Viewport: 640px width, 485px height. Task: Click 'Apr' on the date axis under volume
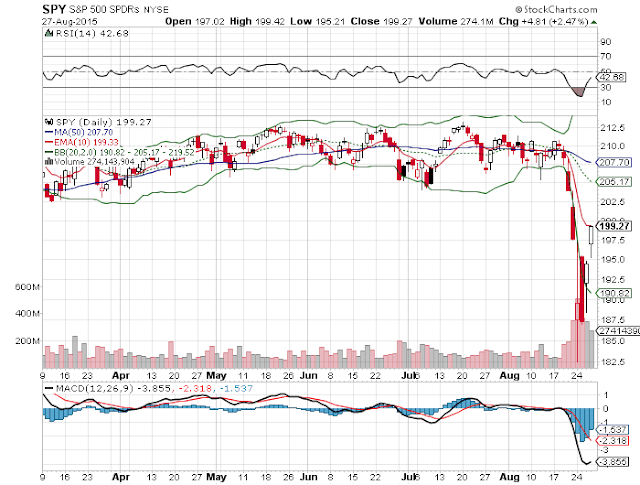pos(121,376)
